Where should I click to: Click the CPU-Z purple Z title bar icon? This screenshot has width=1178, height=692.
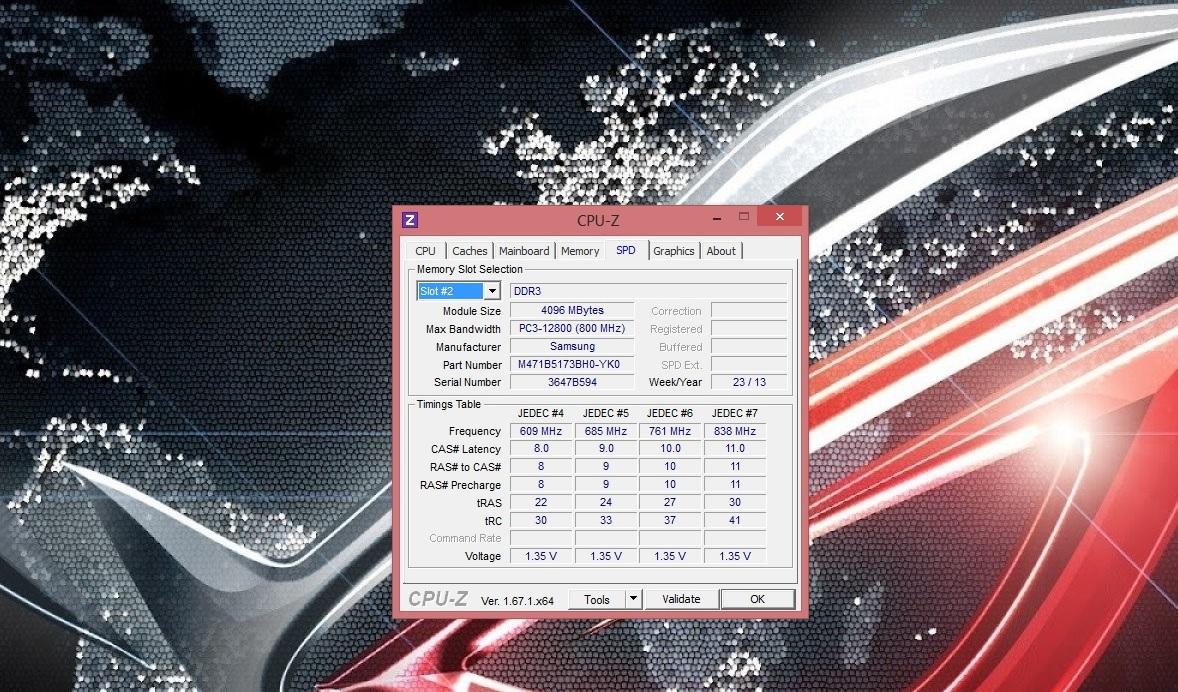pos(409,219)
